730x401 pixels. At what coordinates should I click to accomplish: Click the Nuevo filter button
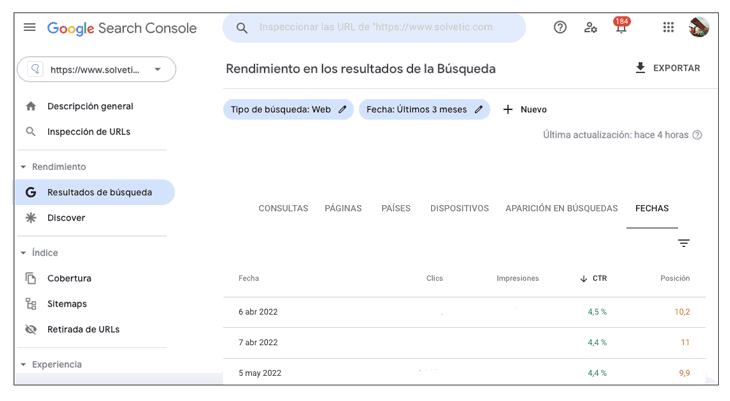click(525, 109)
